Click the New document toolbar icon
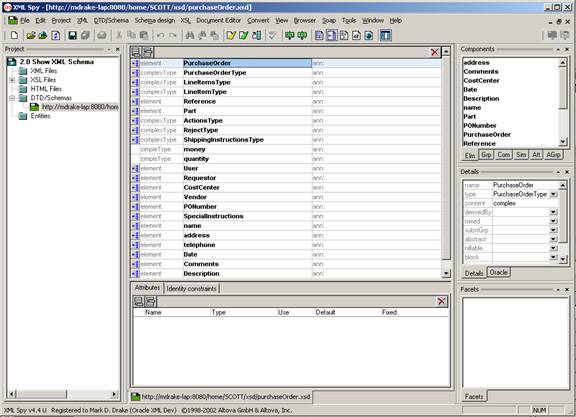 coord(14,35)
